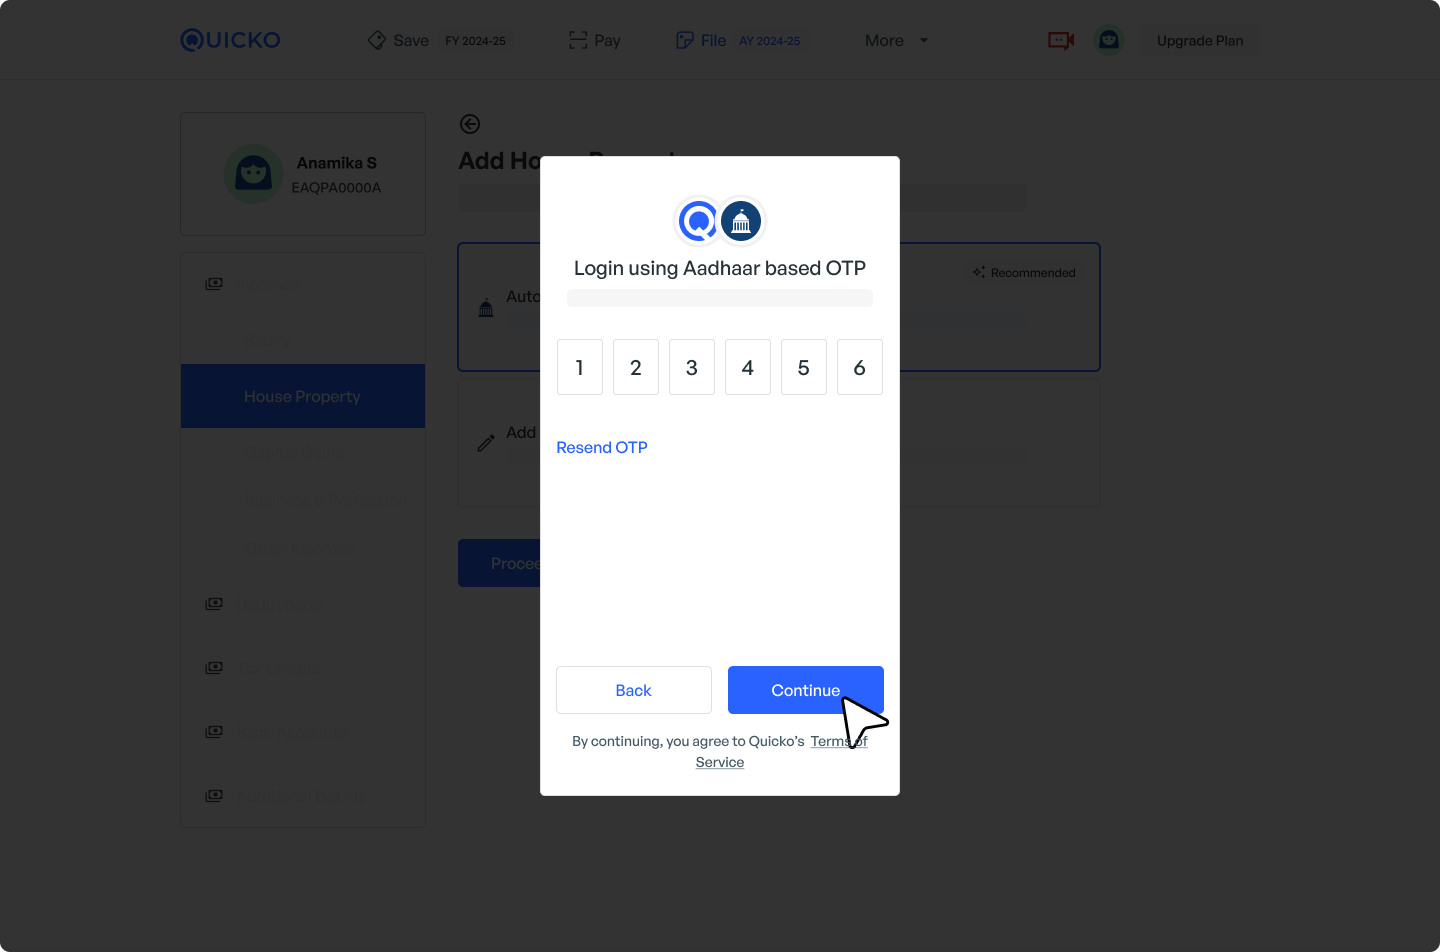1440x952 pixels.
Task: Click the Save tag icon
Action: click(377, 40)
